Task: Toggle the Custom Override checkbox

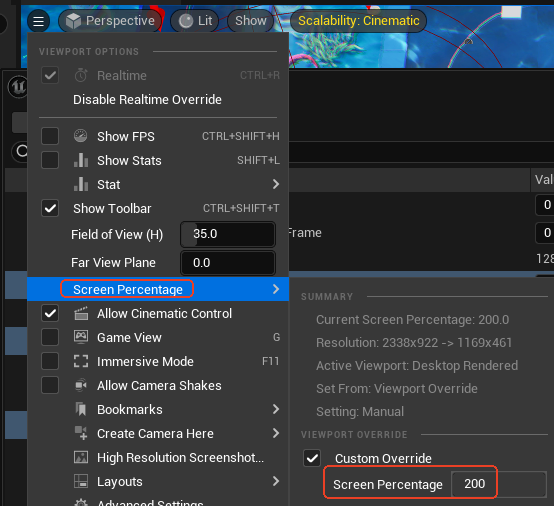Action: click(312, 458)
